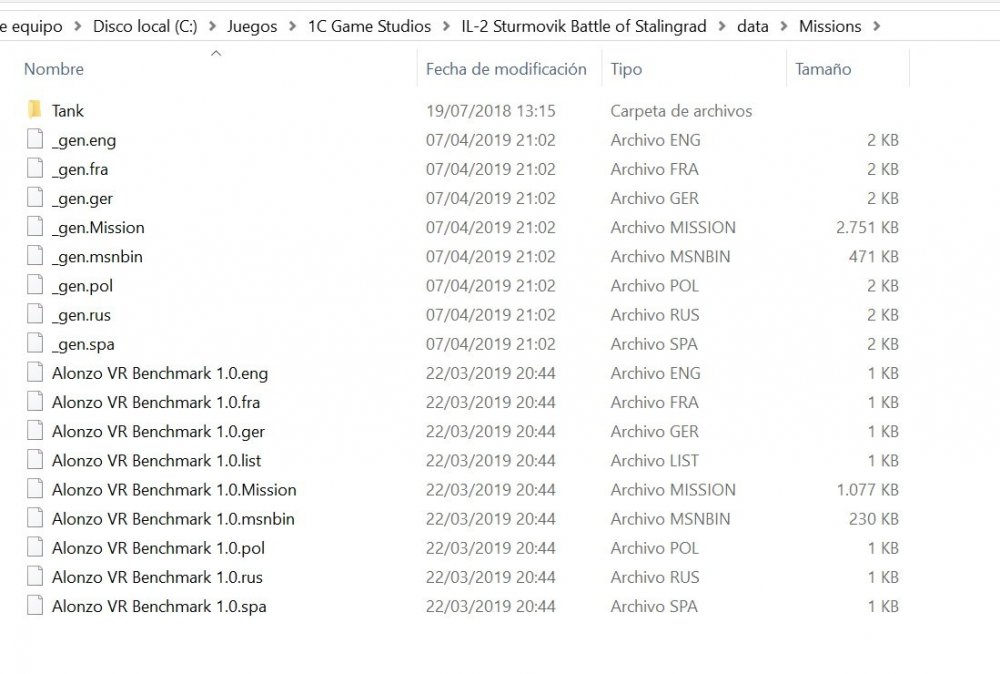Image resolution: width=1000 pixels, height=674 pixels.
Task: Expand the chevron after 1C Game Studios
Action: coord(446,26)
